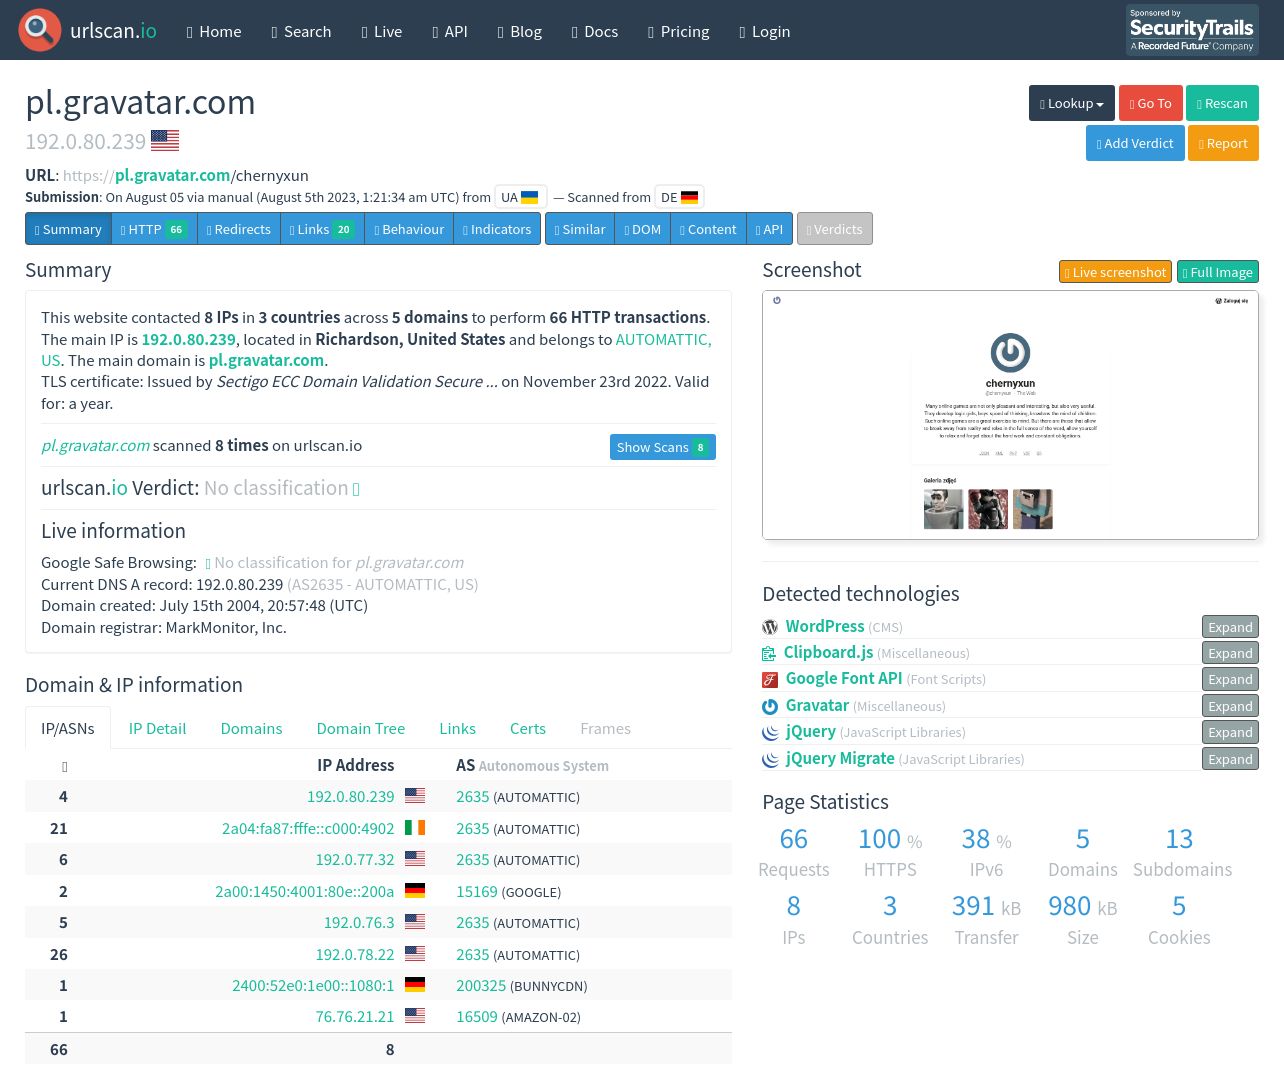Switch to the Content tab
Image resolution: width=1284 pixels, height=1087 pixels.
[708, 229]
